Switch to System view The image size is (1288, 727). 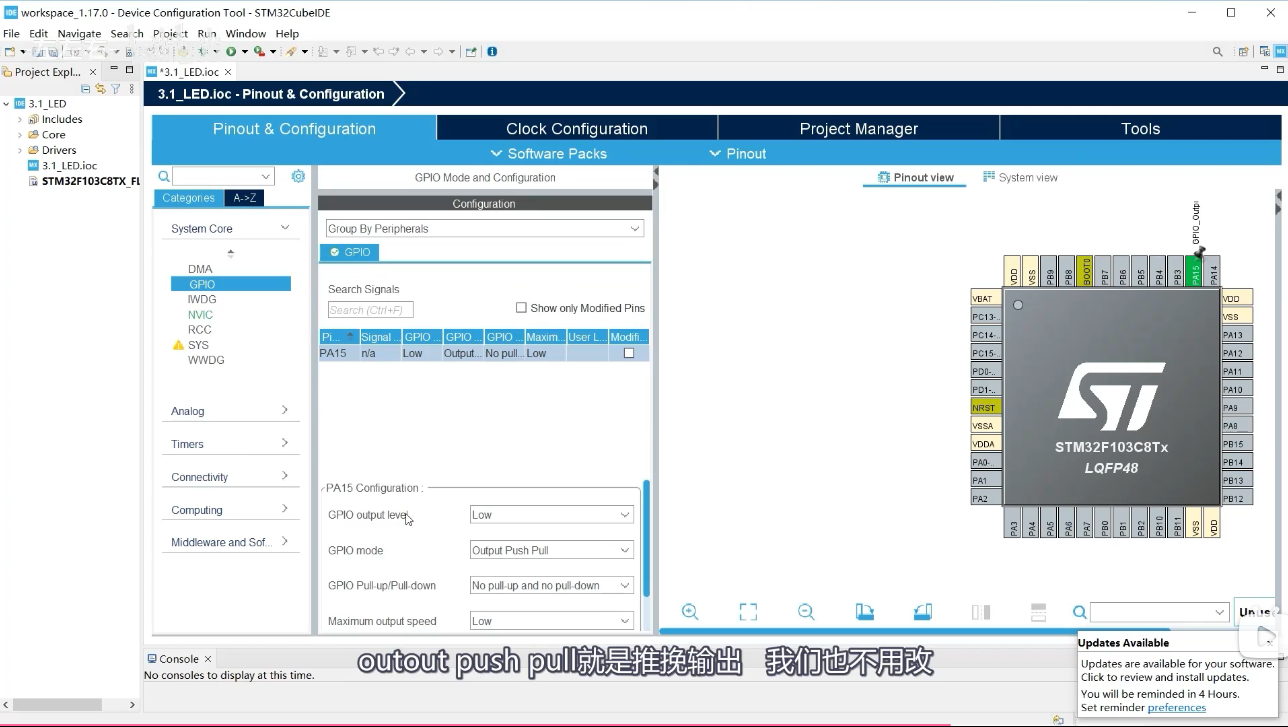click(x=1020, y=177)
